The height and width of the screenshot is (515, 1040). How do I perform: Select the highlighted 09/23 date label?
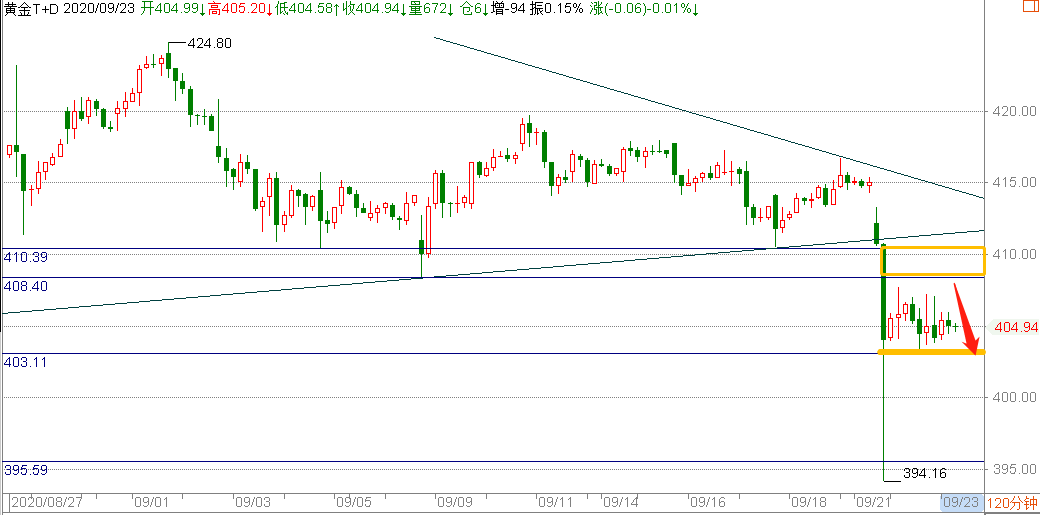pyautogui.click(x=961, y=502)
